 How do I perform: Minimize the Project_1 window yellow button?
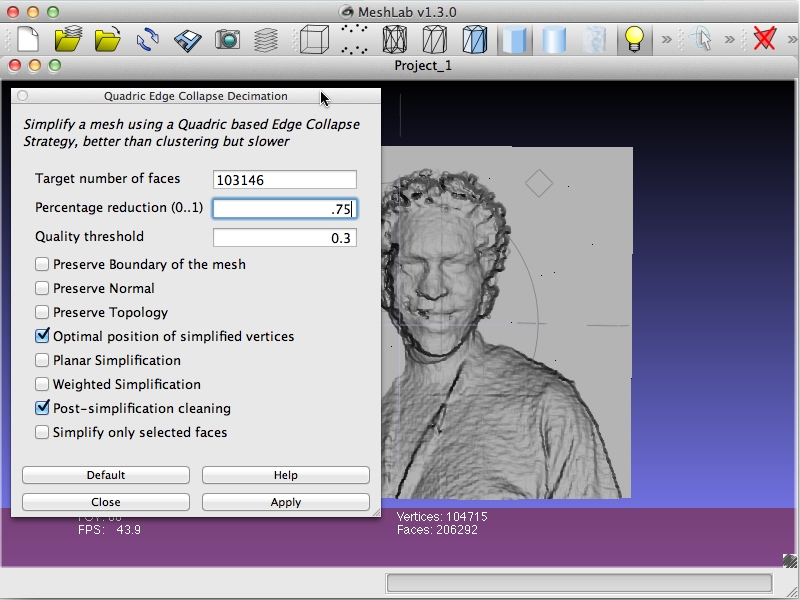[35, 66]
